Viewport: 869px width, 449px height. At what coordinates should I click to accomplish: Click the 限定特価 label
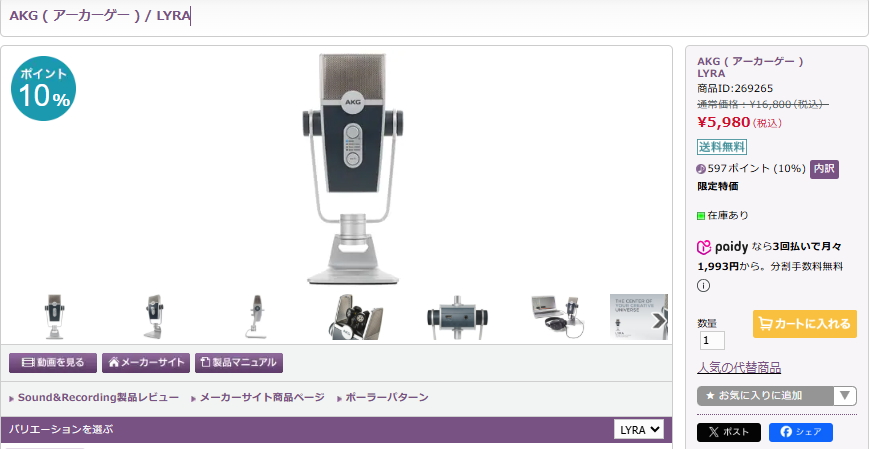[717, 186]
